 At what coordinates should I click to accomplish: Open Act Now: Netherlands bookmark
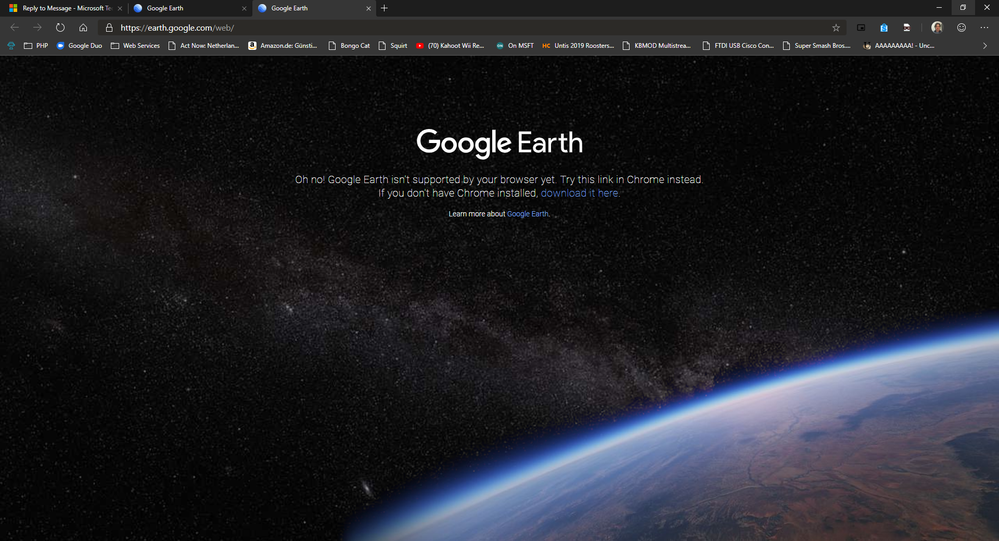204,46
